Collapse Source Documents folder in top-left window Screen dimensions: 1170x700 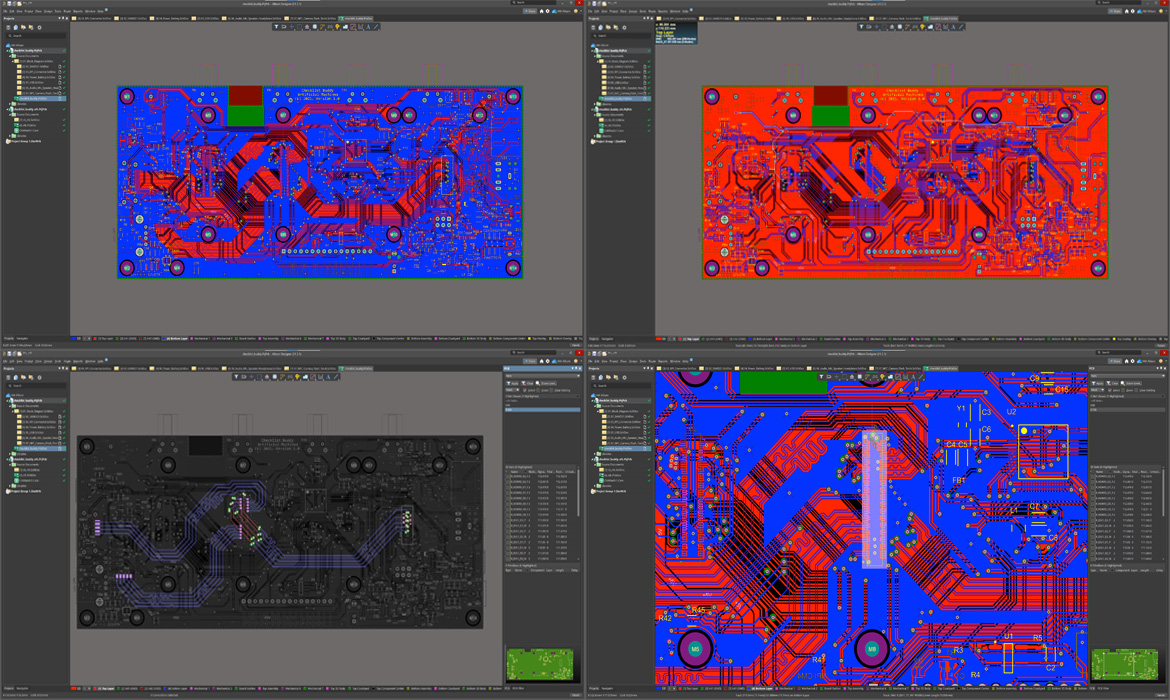tap(10, 56)
